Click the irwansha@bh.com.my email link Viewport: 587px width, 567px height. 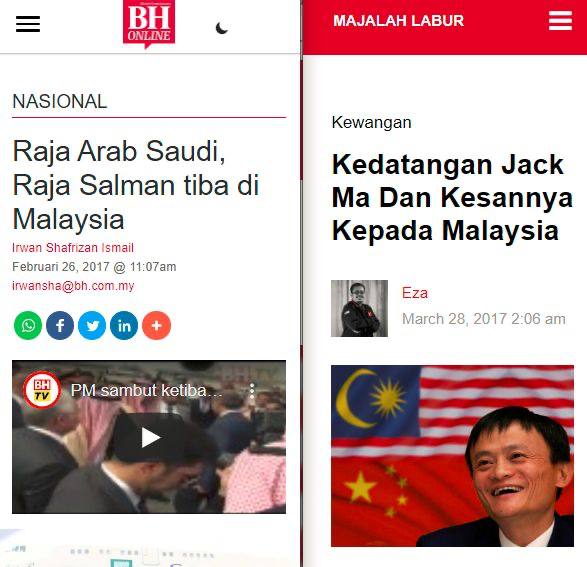(x=73, y=286)
